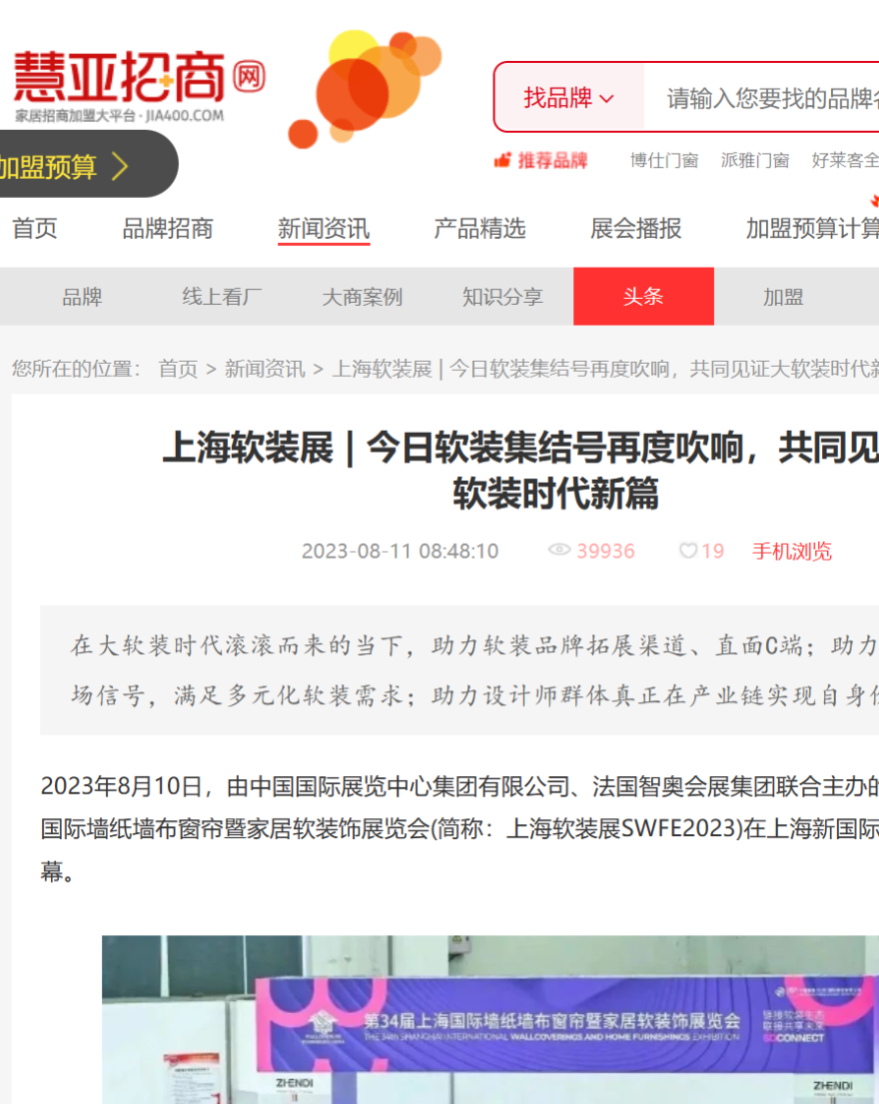Click the exhibition banner photo
Viewport: 879px width, 1105px height.
point(490,1018)
